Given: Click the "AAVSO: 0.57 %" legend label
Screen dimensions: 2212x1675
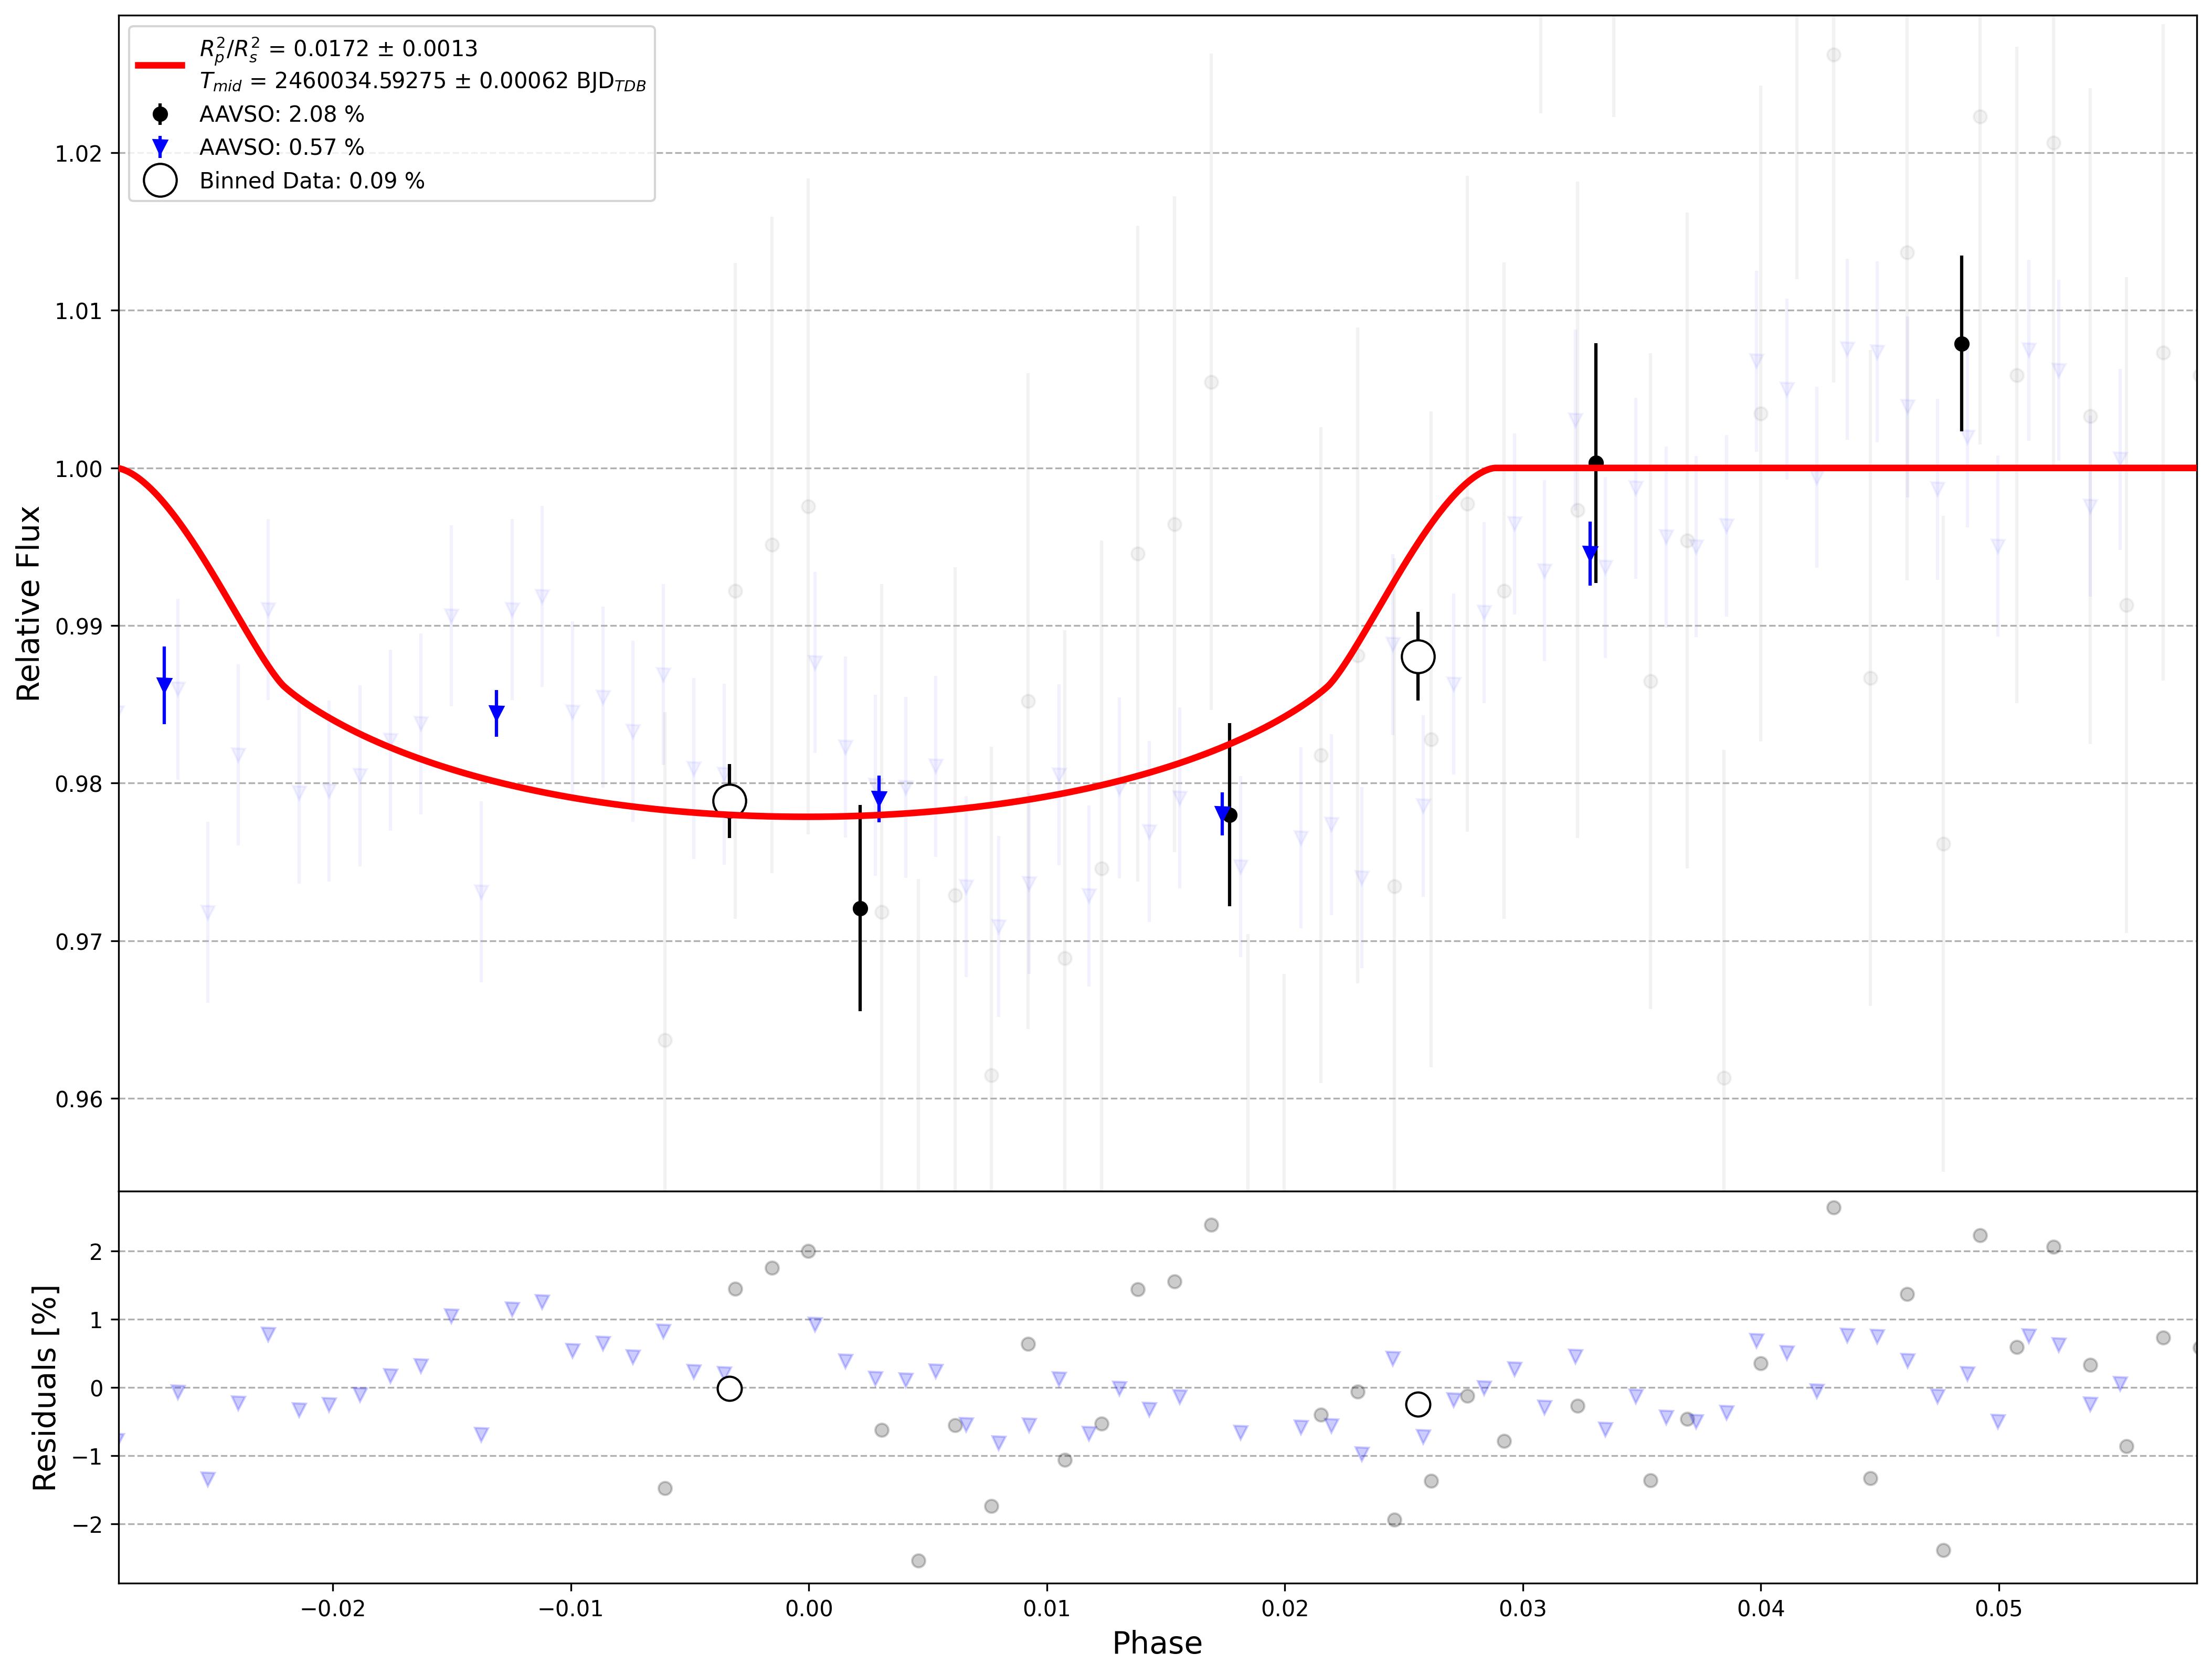Looking at the screenshot, I should click(282, 147).
